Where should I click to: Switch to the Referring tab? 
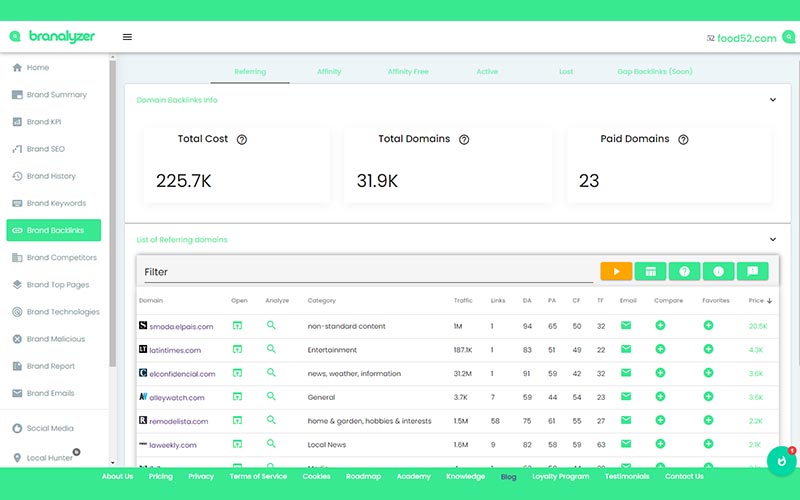click(250, 71)
